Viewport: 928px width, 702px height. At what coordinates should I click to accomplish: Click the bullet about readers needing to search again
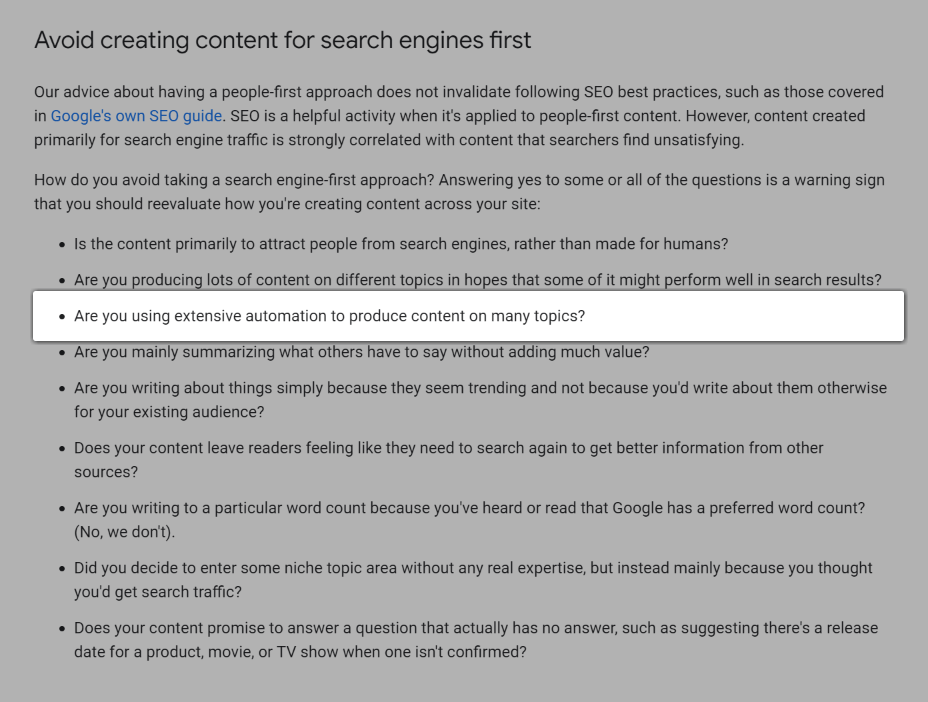coord(448,448)
